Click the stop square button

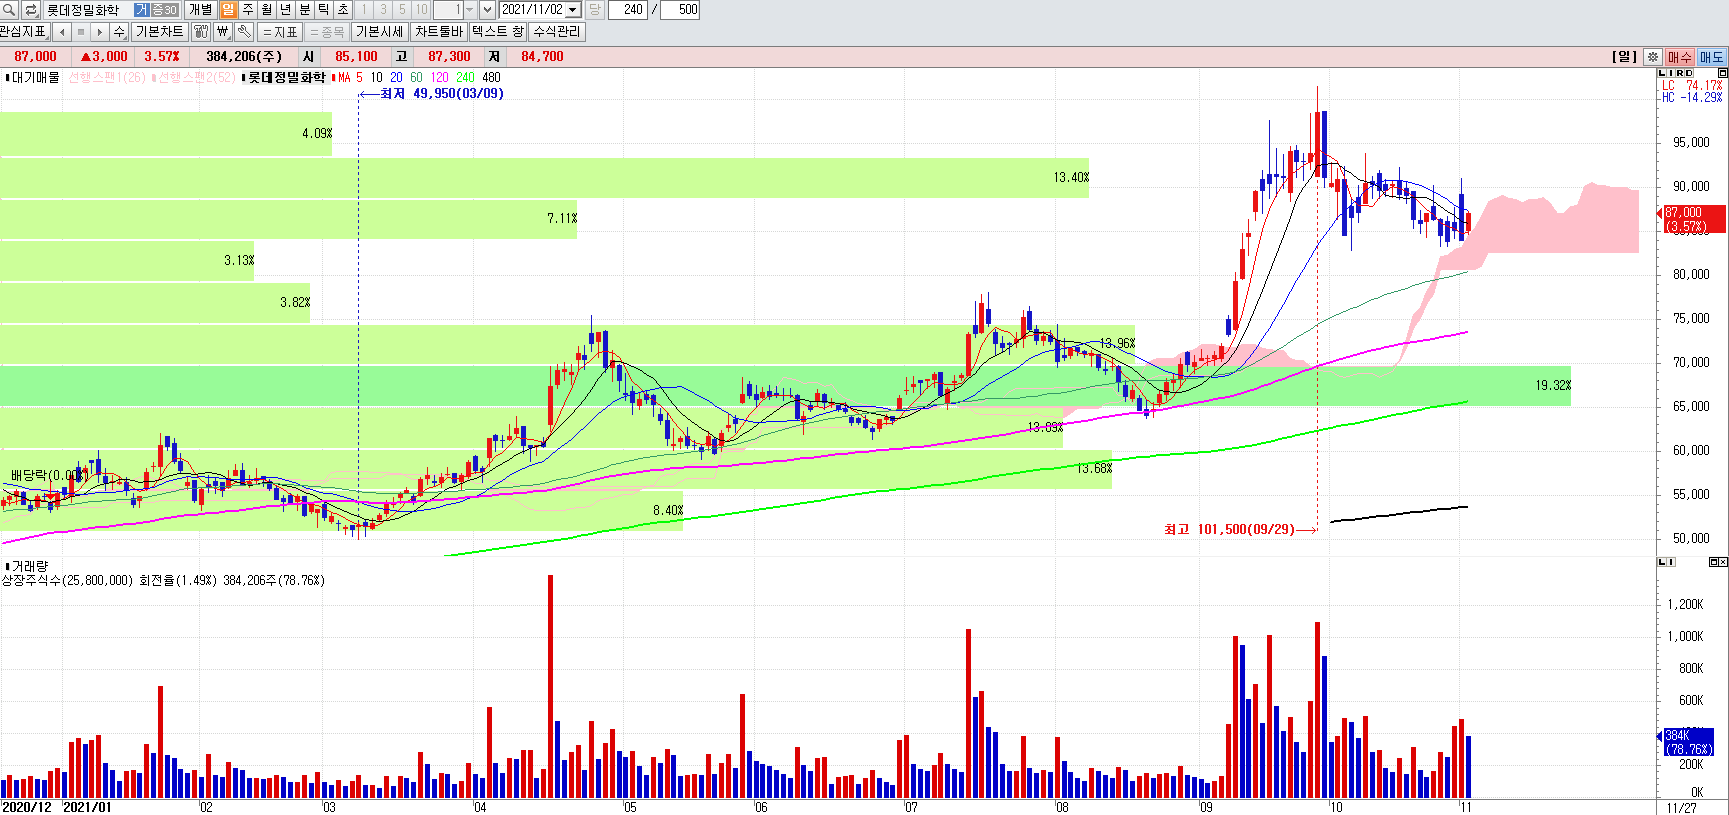tap(81, 32)
